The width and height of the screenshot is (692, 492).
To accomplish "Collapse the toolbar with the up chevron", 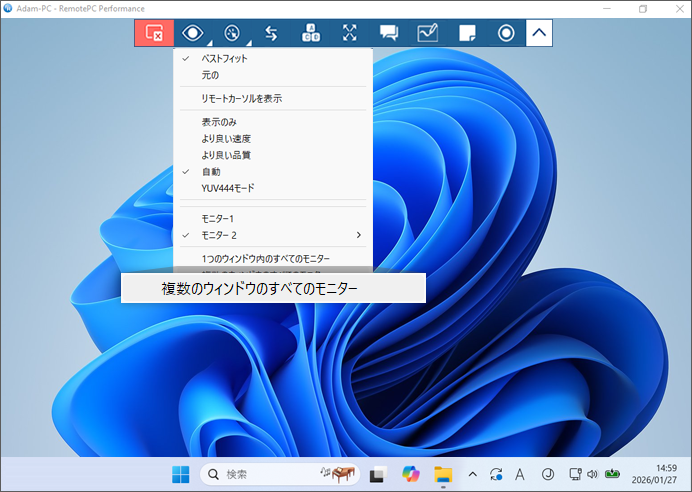I will 539,33.
